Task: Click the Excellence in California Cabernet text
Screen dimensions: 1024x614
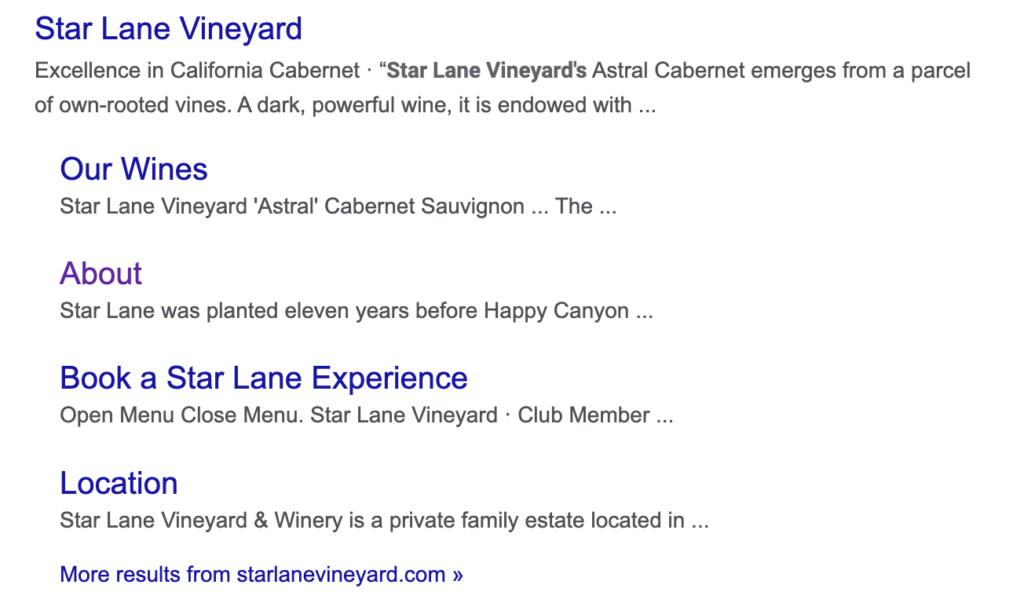Action: [197, 71]
